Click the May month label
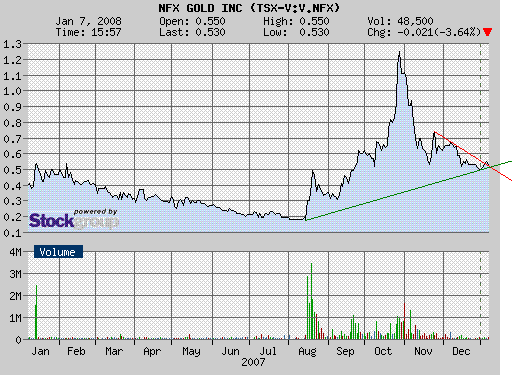The height and width of the screenshot is (384, 512). pyautogui.click(x=191, y=352)
